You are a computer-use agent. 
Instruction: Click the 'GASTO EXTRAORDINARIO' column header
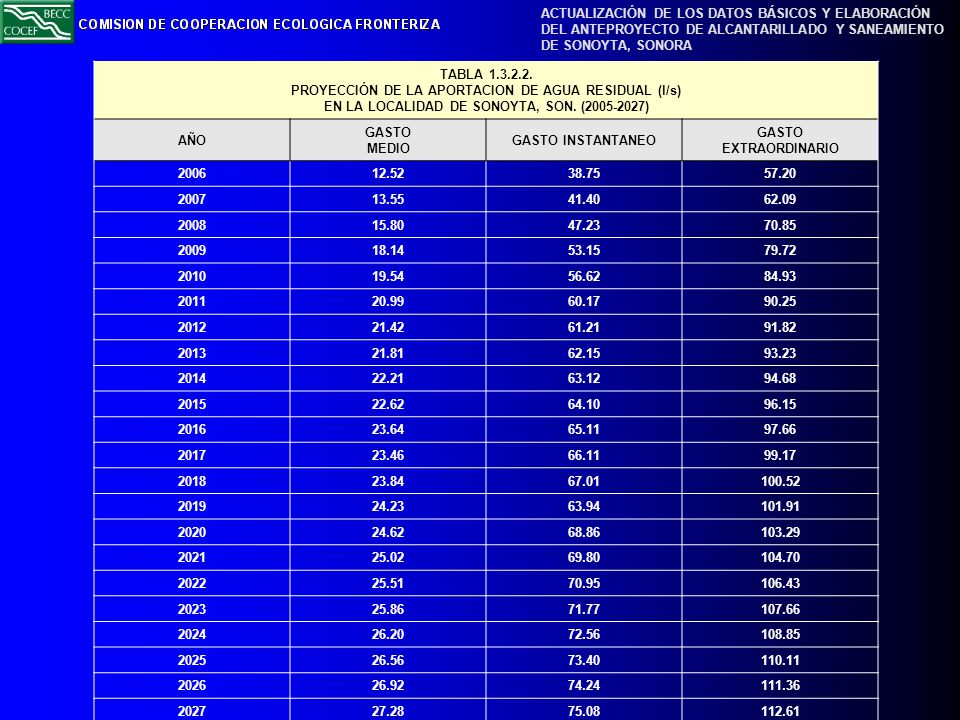click(780, 140)
